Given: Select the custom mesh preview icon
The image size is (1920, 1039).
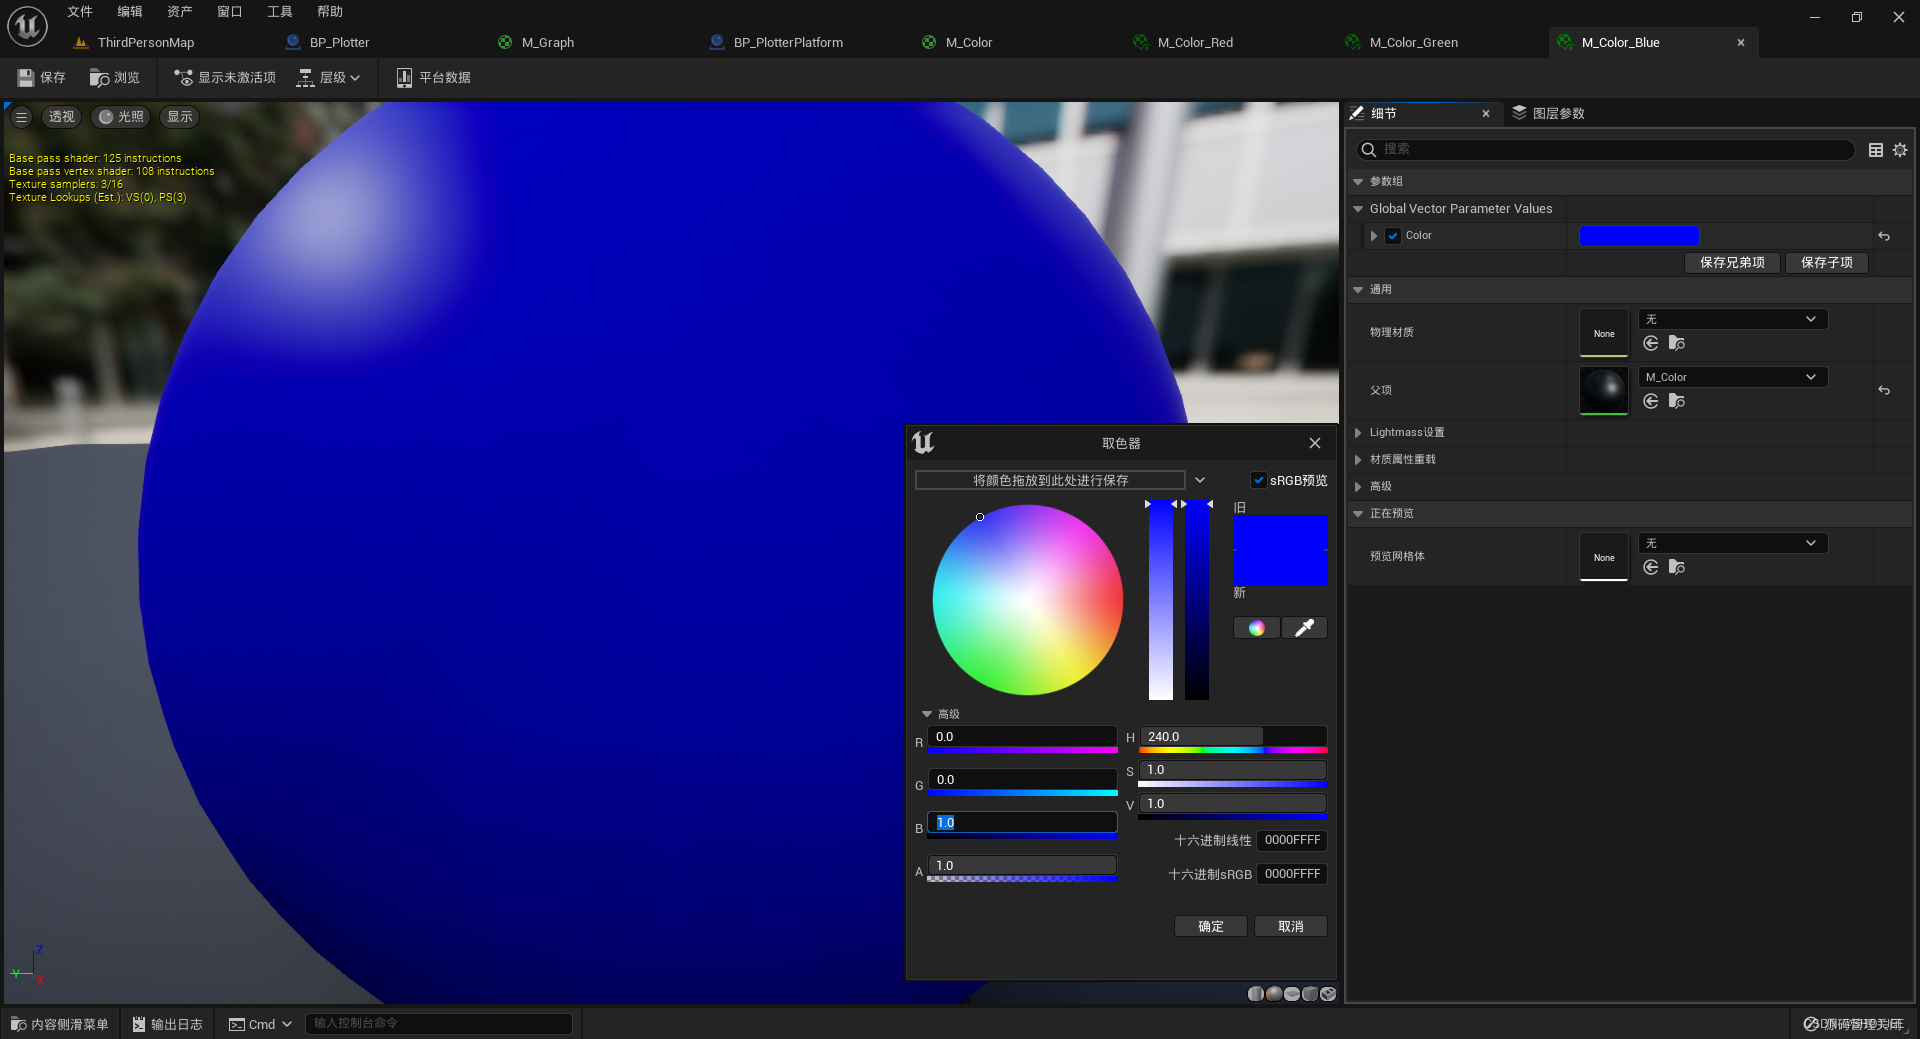Looking at the screenshot, I should pyautogui.click(x=1328, y=993).
